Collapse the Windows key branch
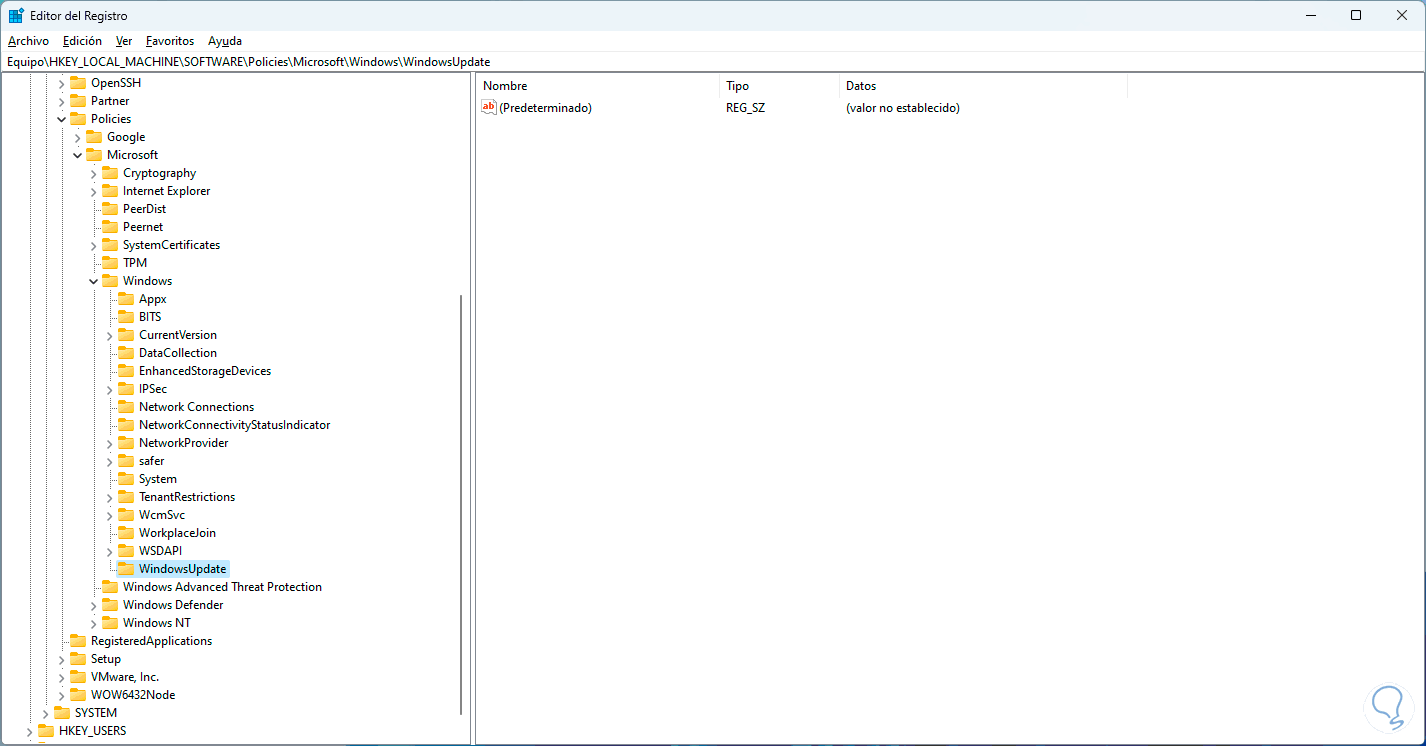Image resolution: width=1426 pixels, height=746 pixels. click(x=94, y=281)
